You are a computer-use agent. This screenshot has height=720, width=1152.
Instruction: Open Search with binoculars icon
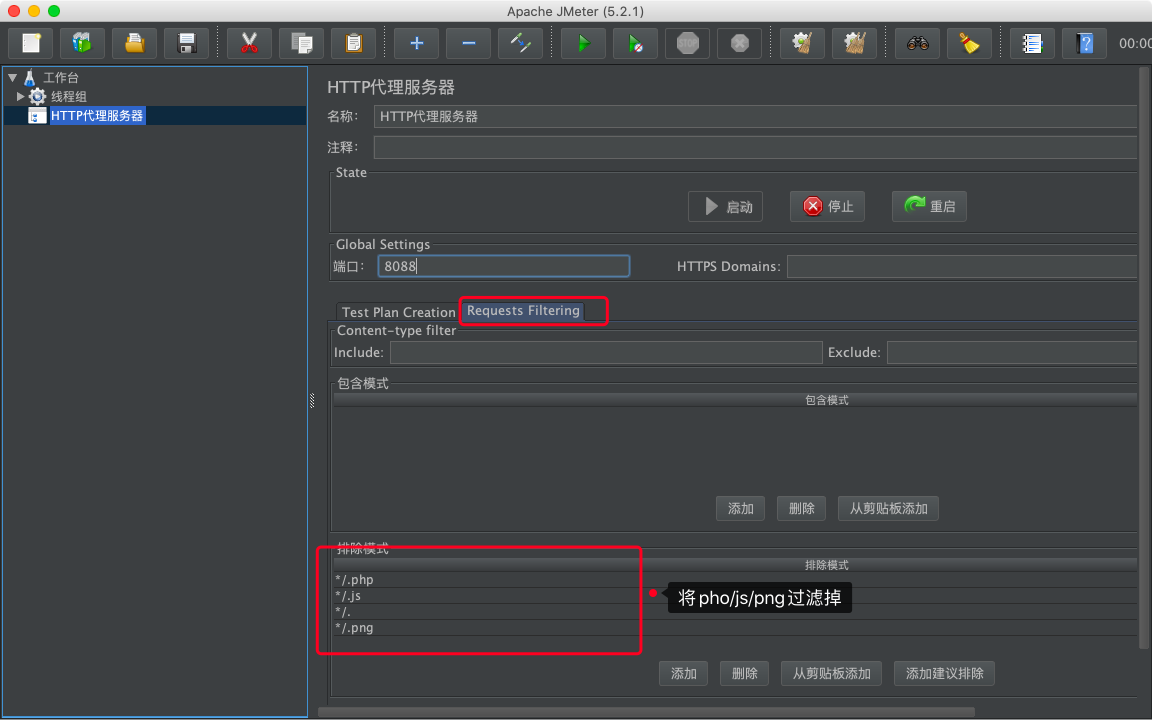click(918, 43)
